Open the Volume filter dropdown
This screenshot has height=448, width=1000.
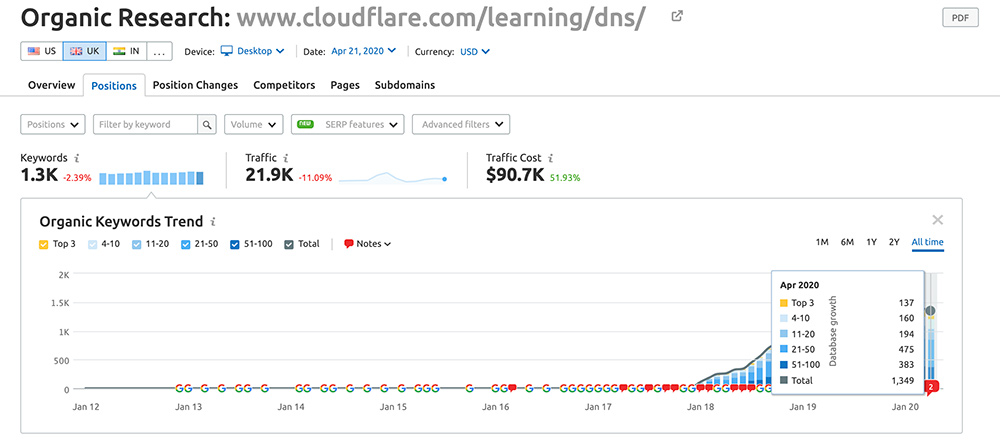(254, 124)
